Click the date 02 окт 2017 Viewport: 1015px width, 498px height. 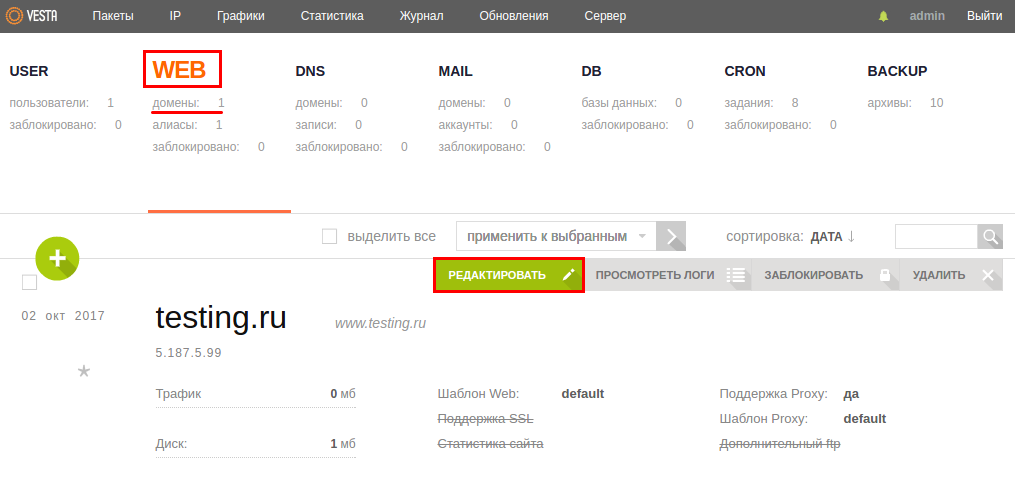coord(63,316)
